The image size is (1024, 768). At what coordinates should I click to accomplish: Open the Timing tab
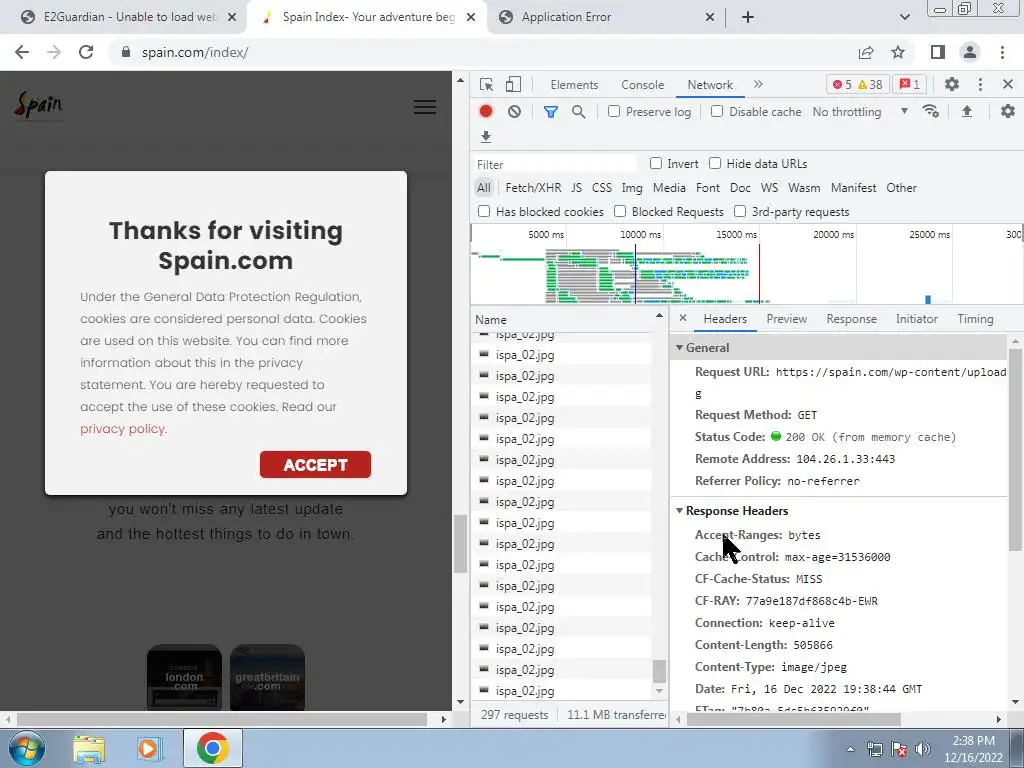point(975,319)
